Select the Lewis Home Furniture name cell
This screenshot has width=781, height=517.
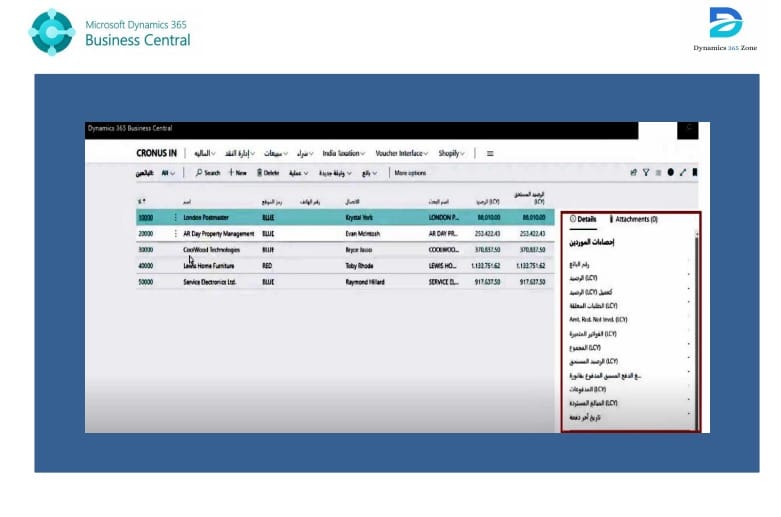pyautogui.click(x=208, y=266)
